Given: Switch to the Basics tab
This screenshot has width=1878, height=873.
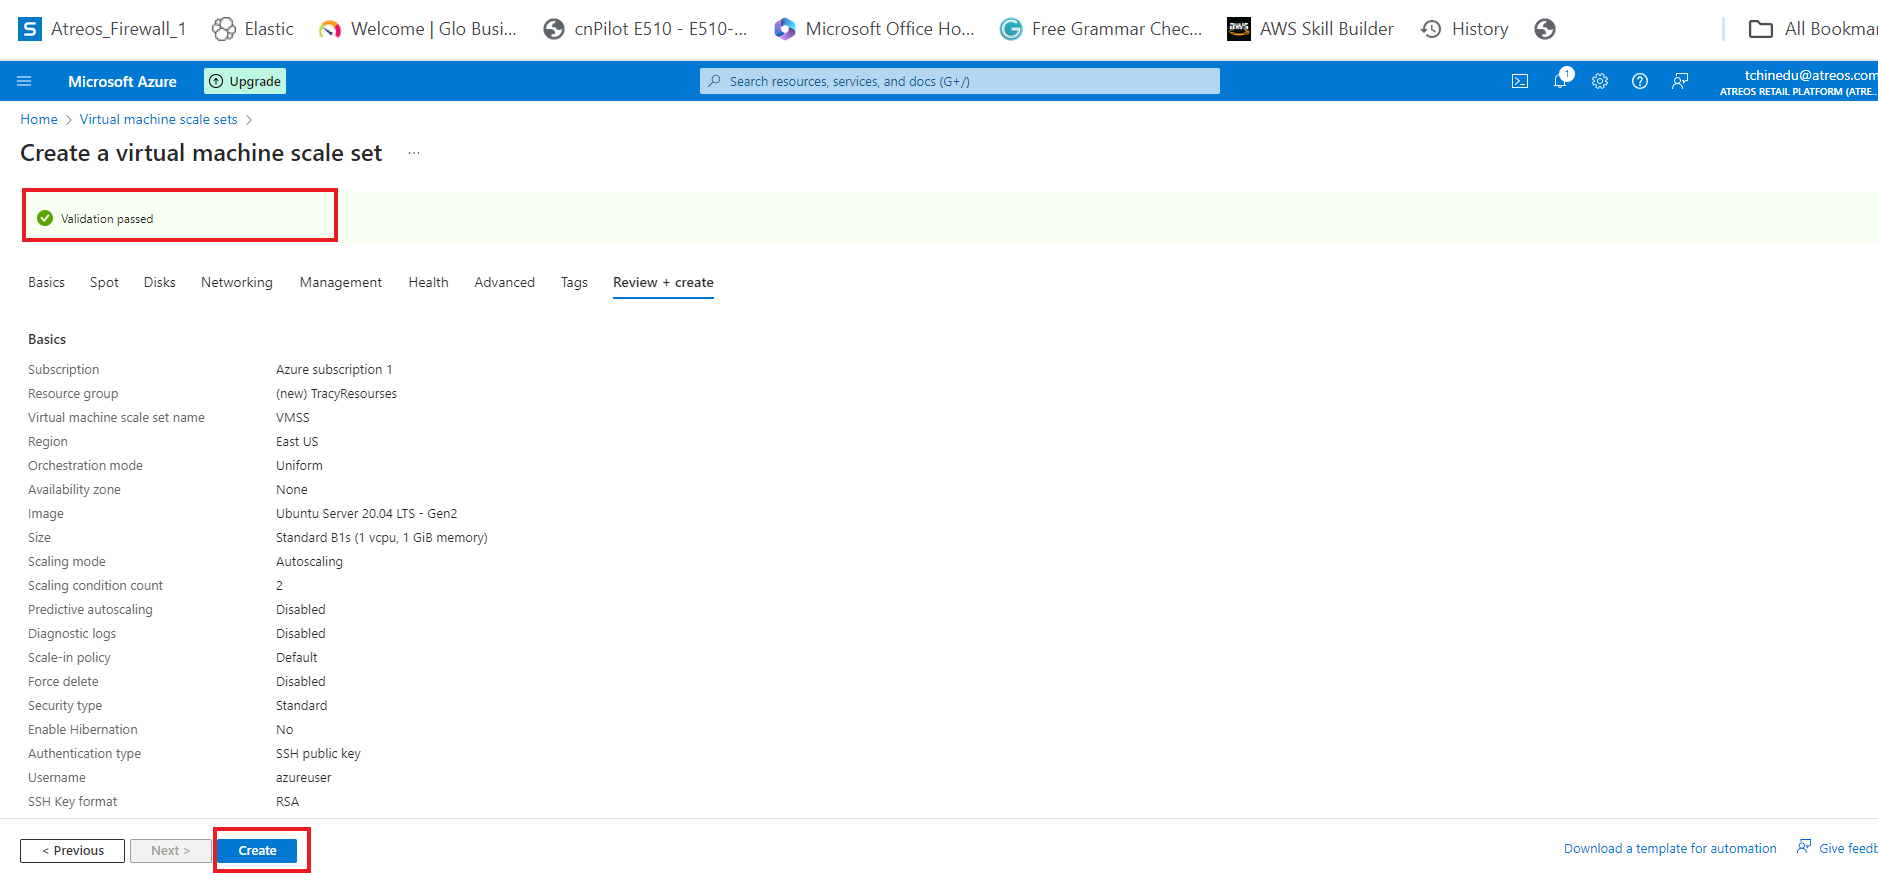Looking at the screenshot, I should coord(46,282).
